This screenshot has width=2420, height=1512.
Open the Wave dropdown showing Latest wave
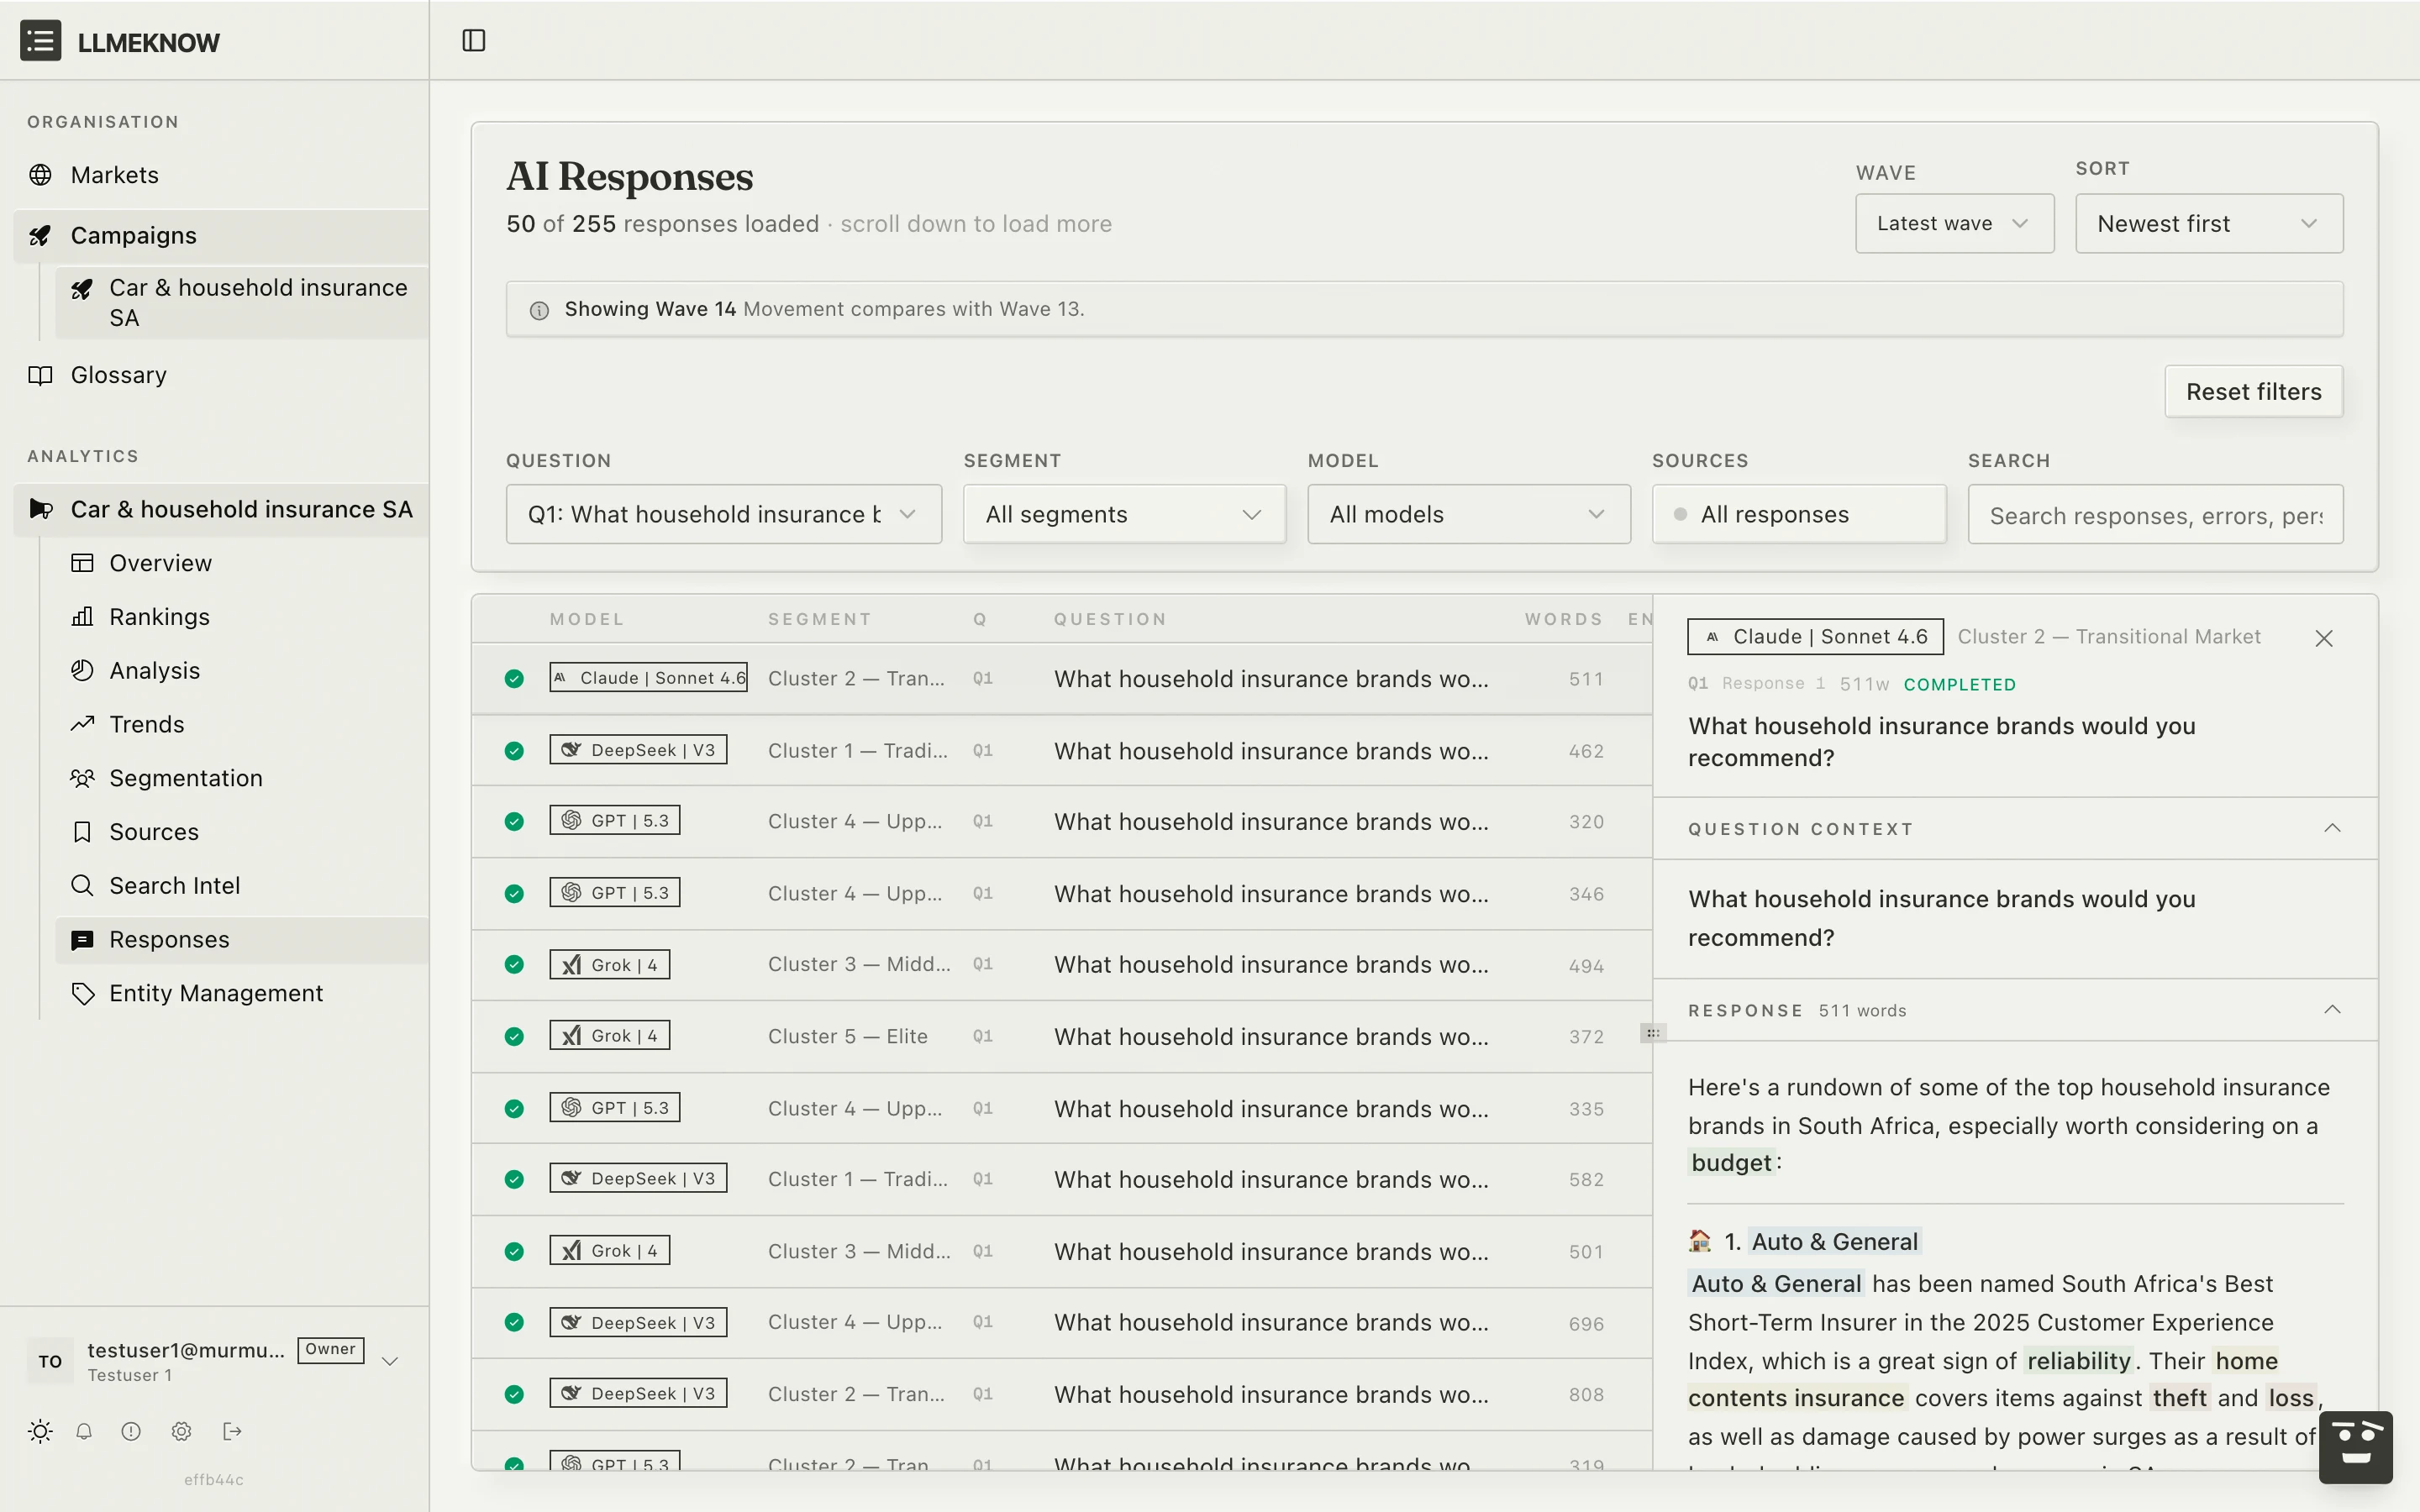[x=1954, y=223]
